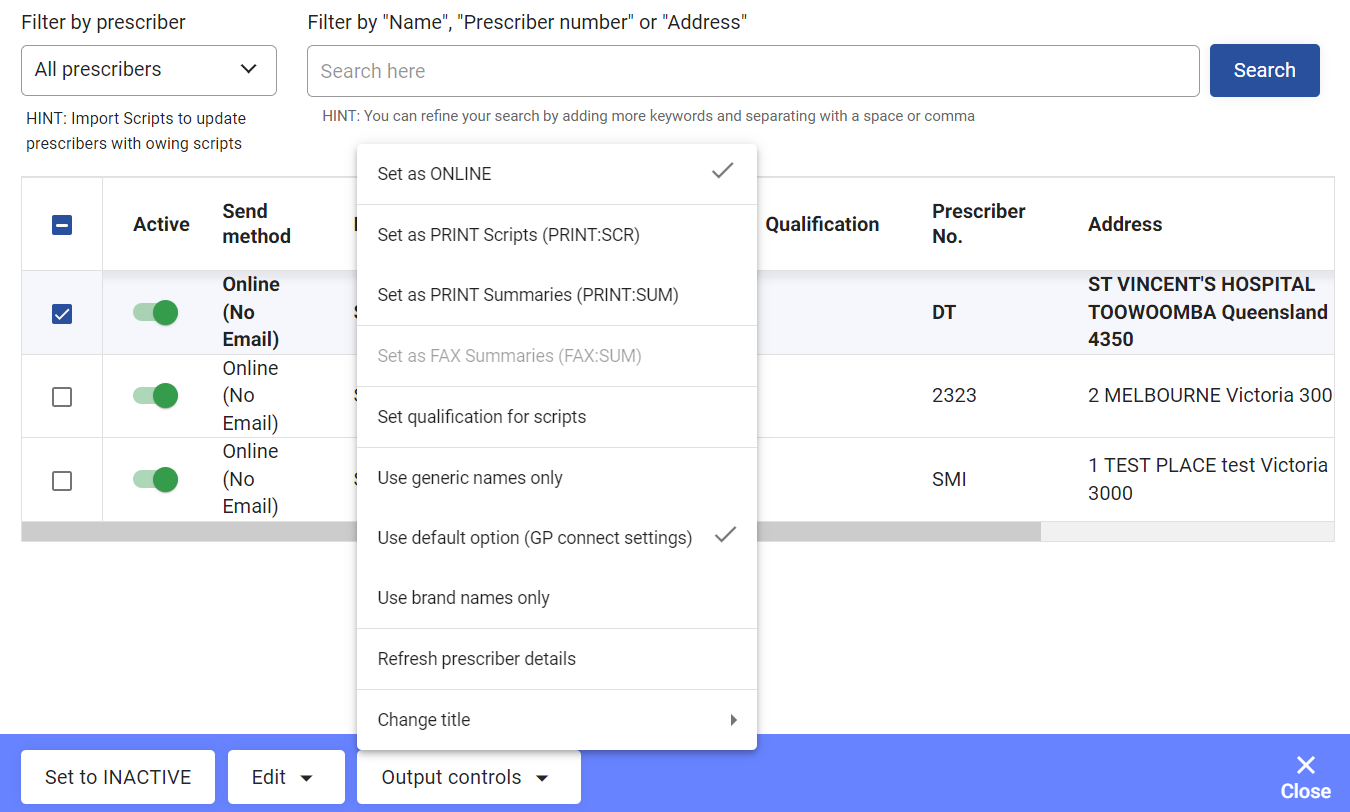The height and width of the screenshot is (812, 1350).
Task: Click the Search button
Action: [1265, 70]
